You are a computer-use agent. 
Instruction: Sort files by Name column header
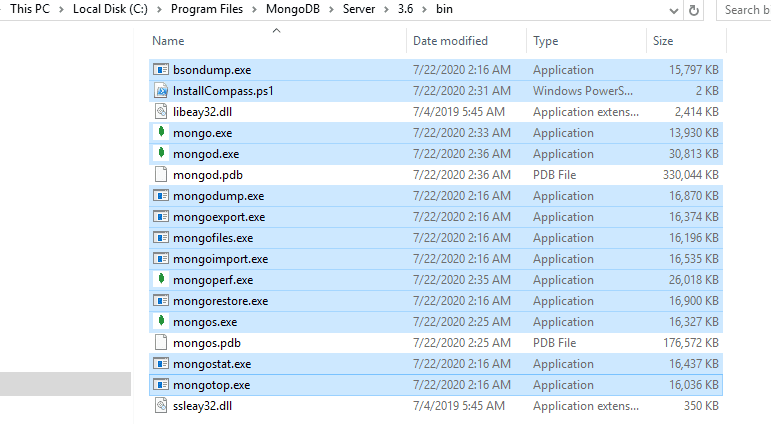(x=169, y=41)
